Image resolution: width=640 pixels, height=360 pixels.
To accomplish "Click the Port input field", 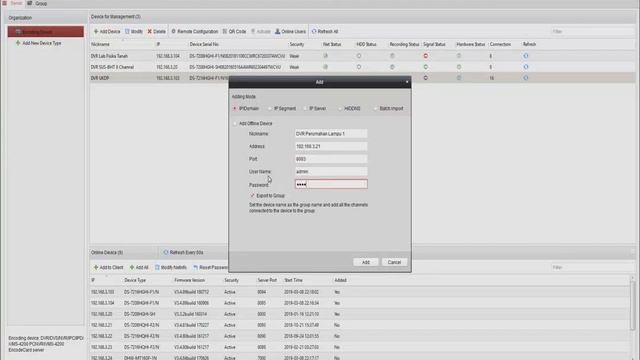I will [x=331, y=159].
